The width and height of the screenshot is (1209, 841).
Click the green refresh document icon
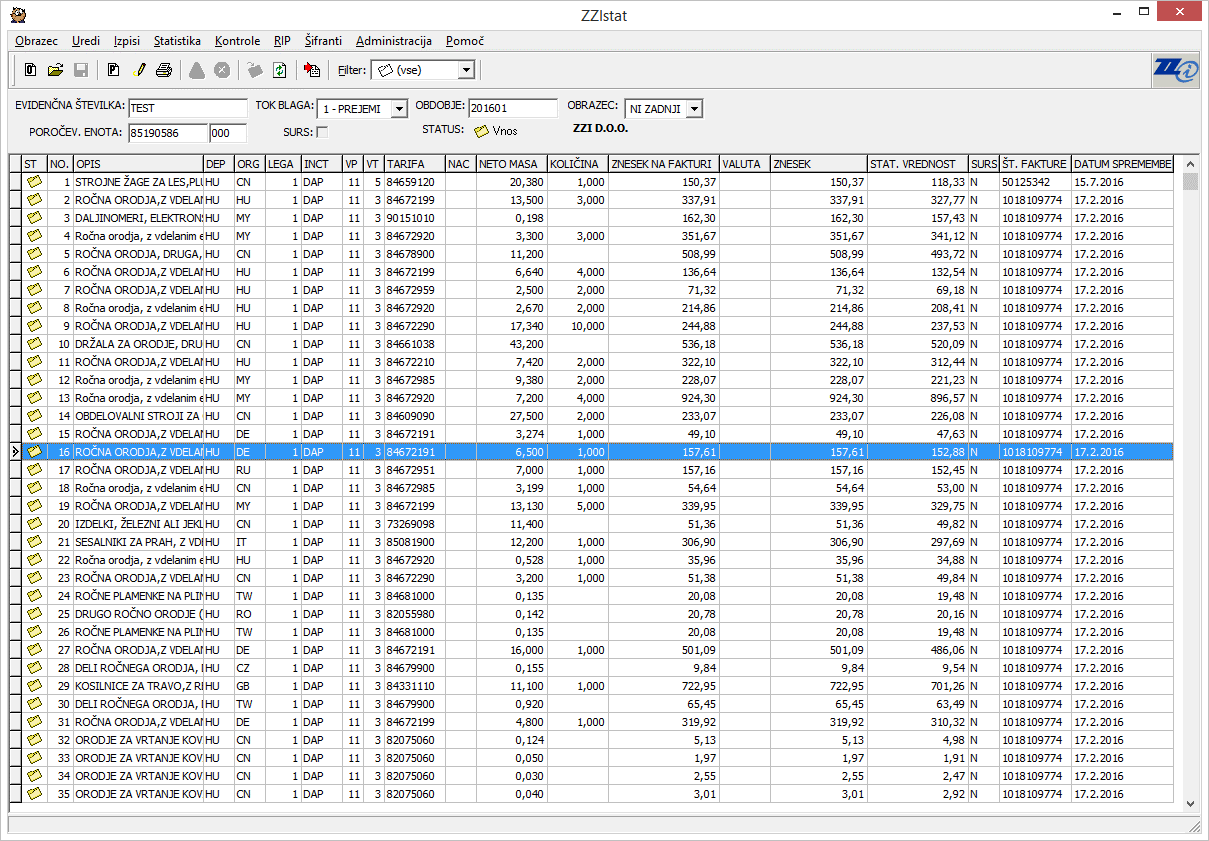point(280,70)
